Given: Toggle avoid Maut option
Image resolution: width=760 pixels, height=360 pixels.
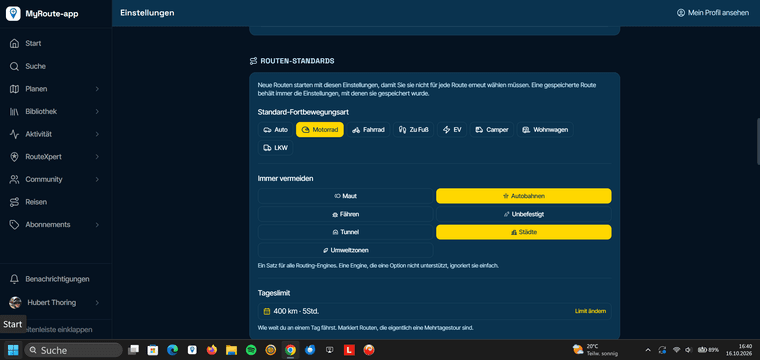Looking at the screenshot, I should (x=346, y=196).
